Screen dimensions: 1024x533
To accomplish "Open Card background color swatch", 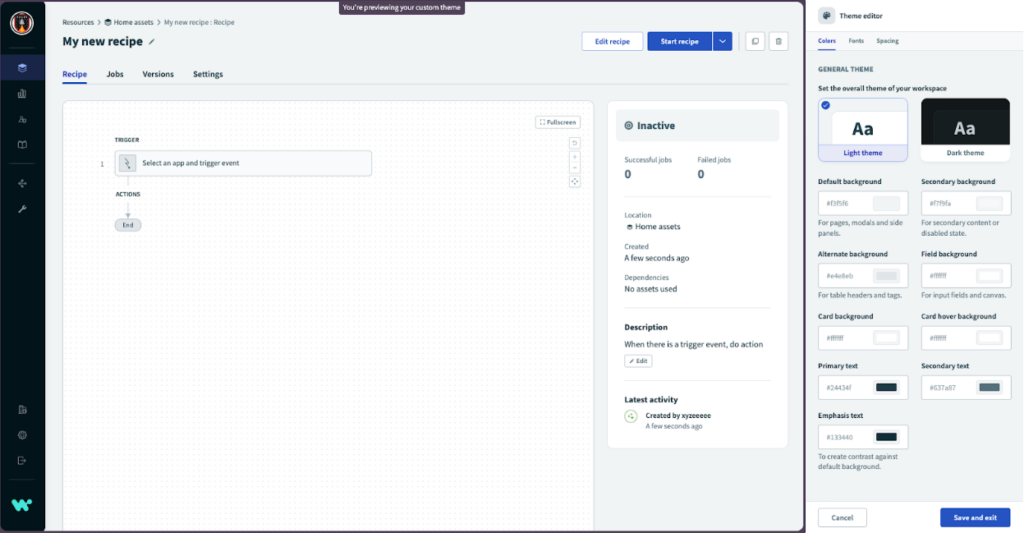I will [886, 338].
